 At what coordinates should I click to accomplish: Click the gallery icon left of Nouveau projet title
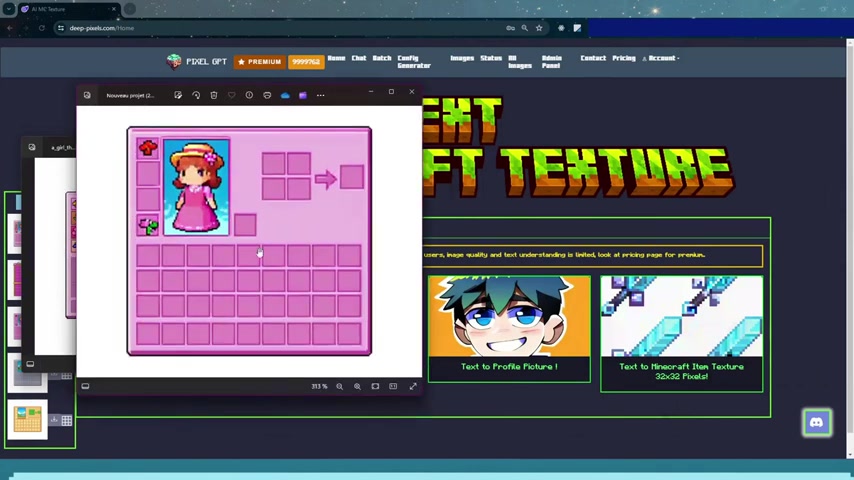pyautogui.click(x=87, y=95)
